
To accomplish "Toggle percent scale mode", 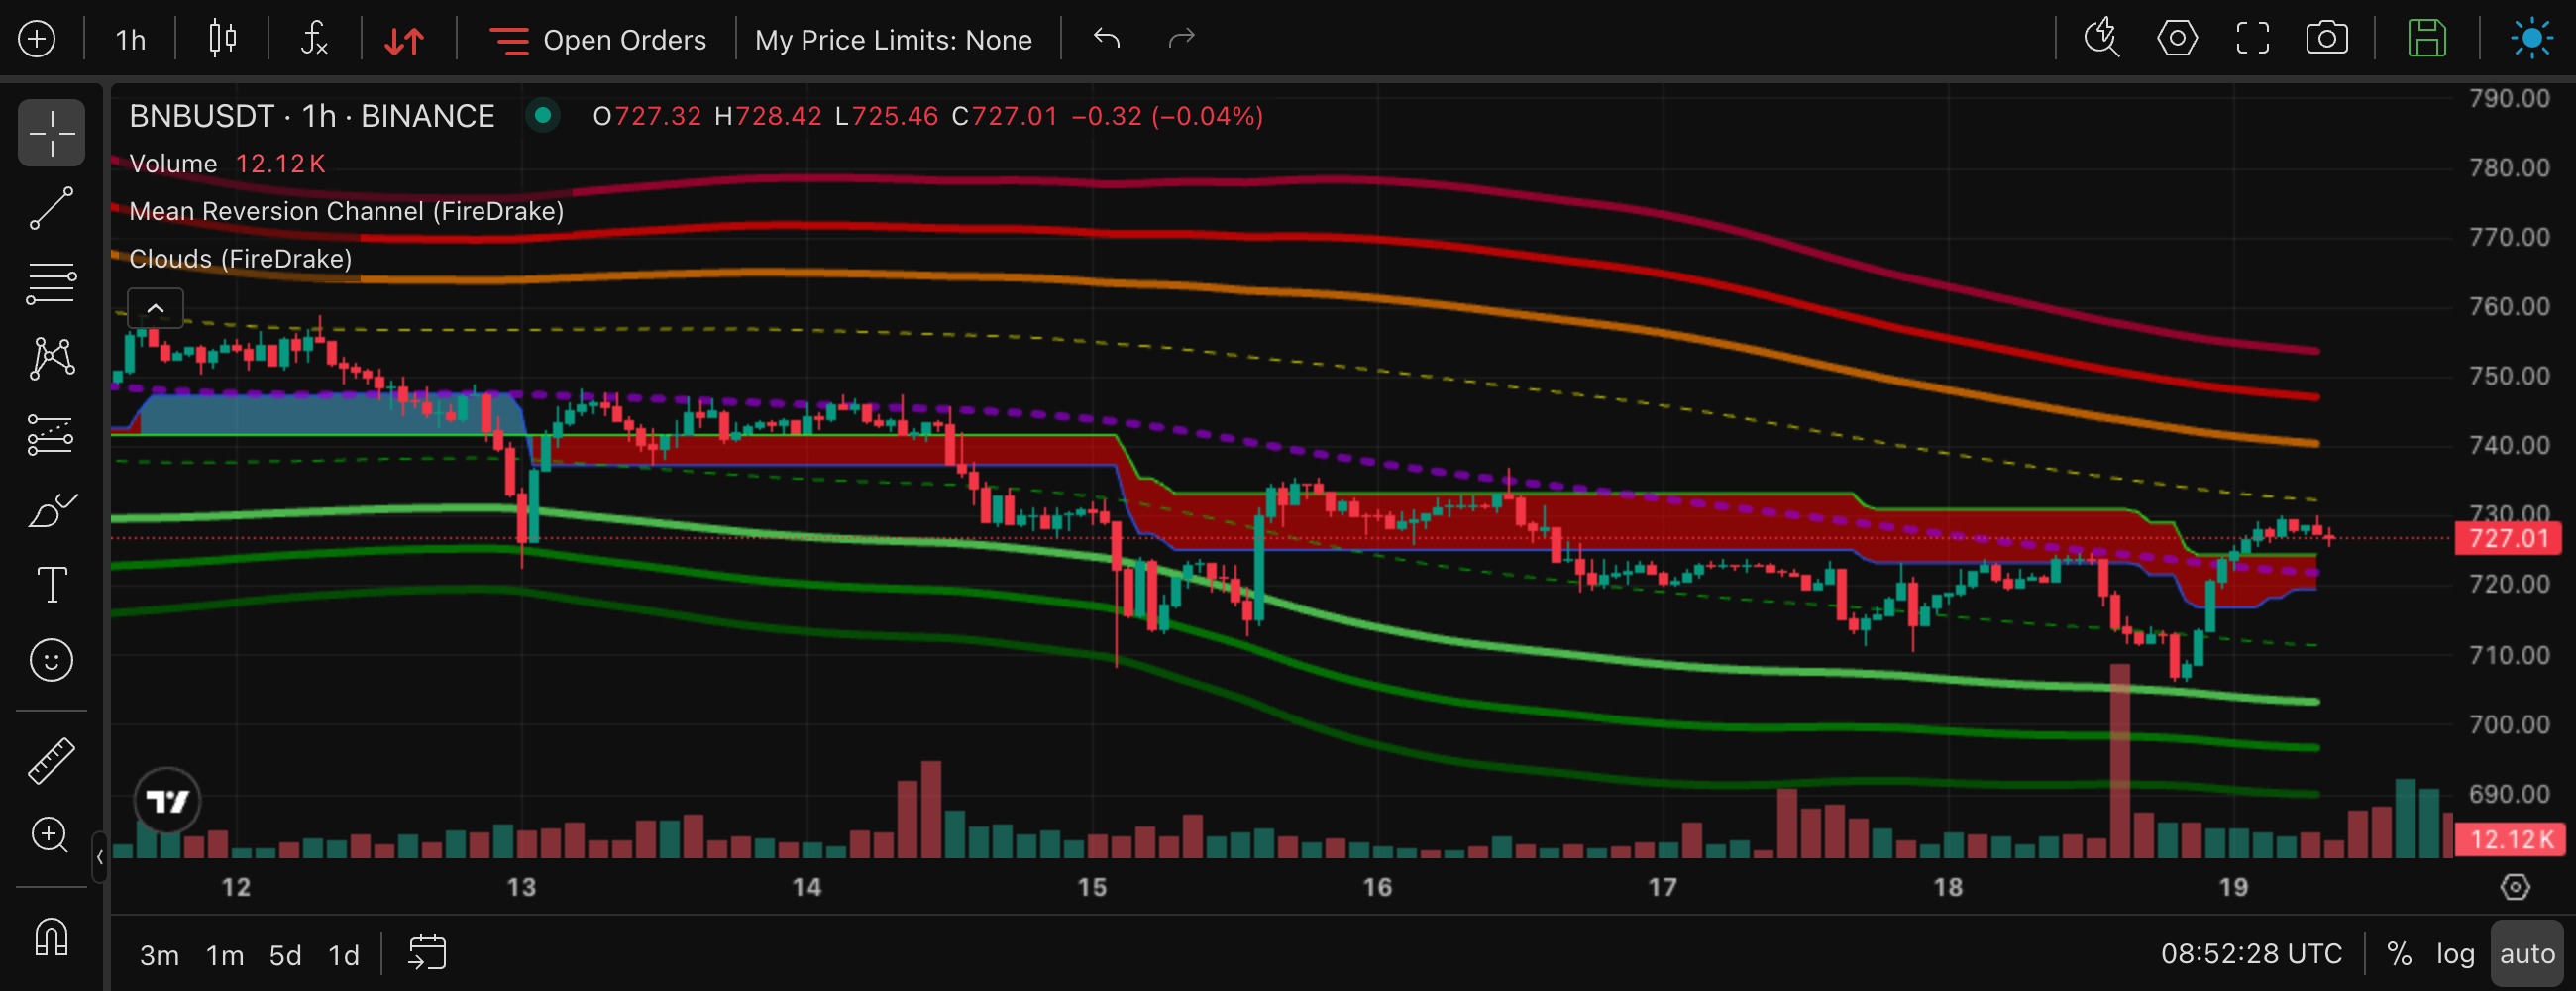I will 2399,954.
